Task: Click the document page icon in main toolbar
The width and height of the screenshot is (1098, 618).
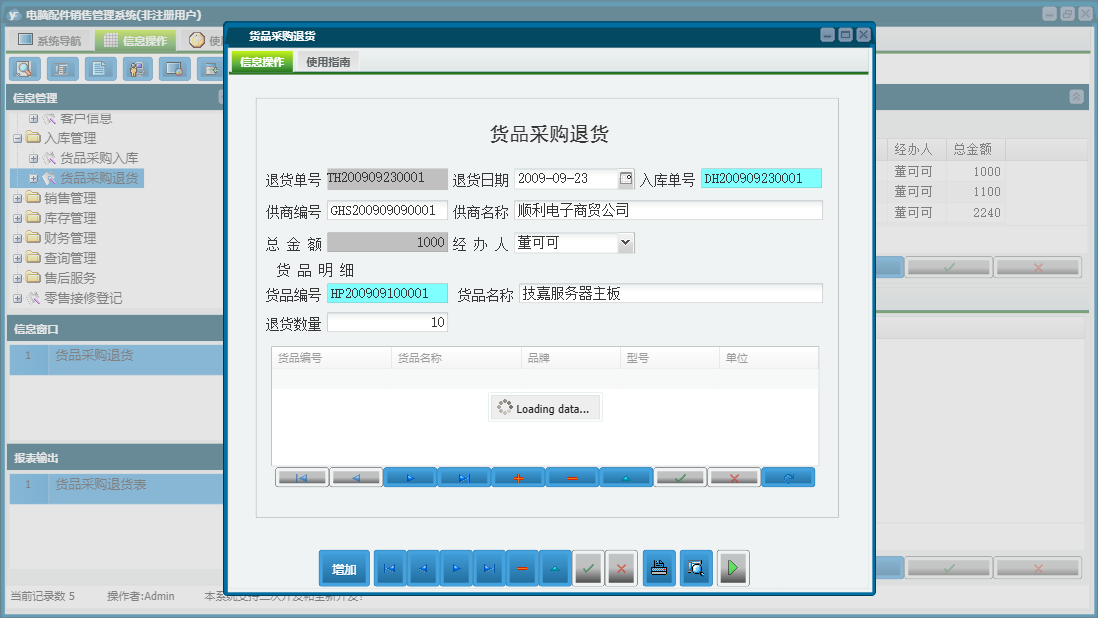Action: click(99, 69)
